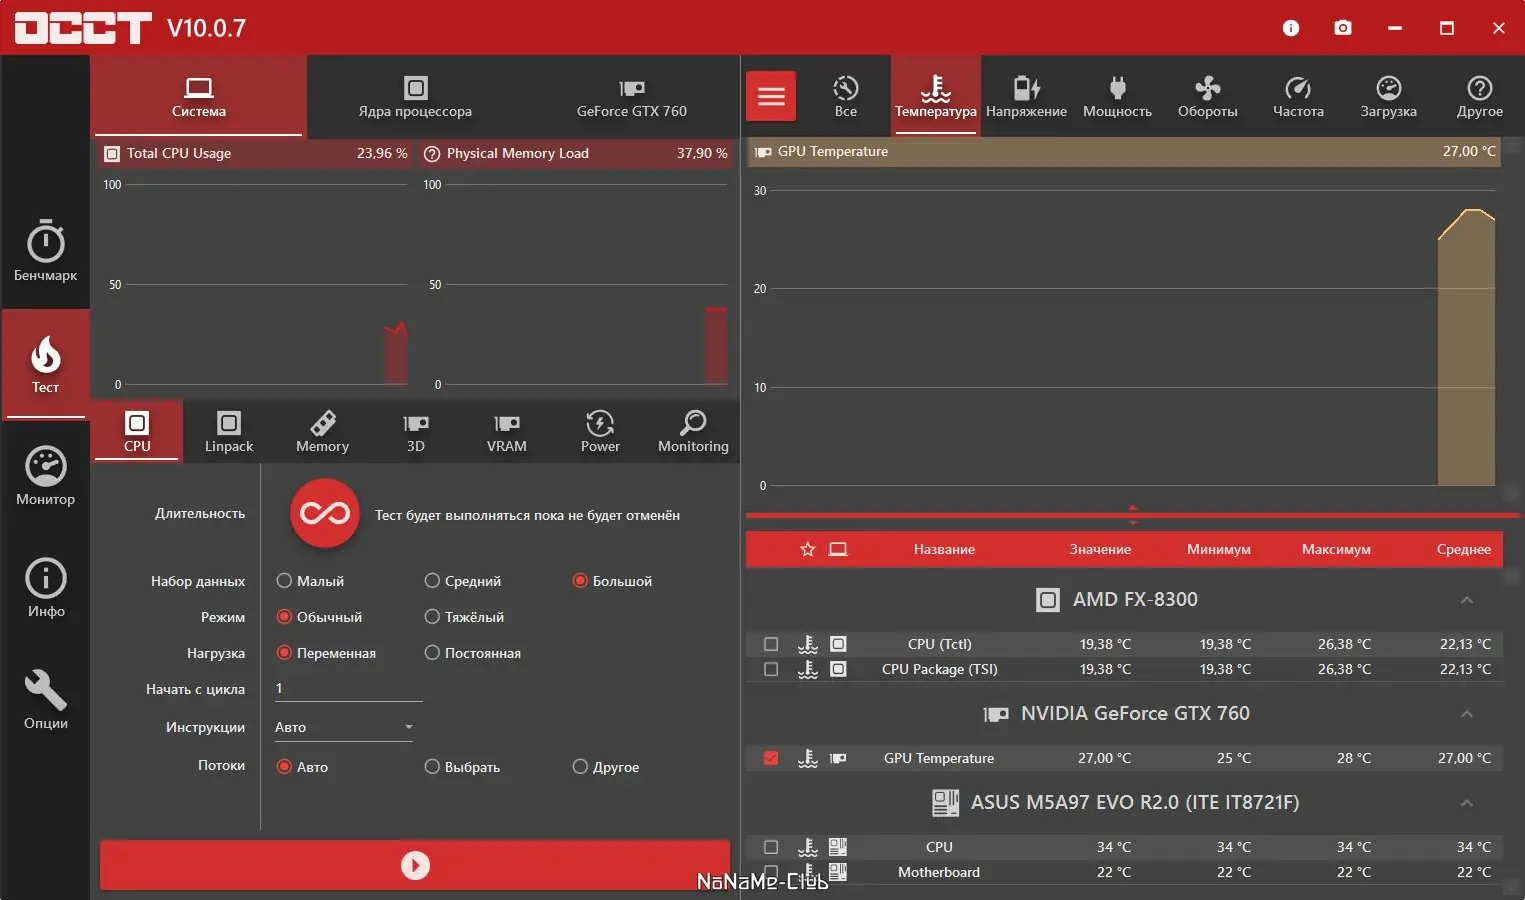Sort table by Значение column
The image size is (1525, 900).
(1100, 549)
